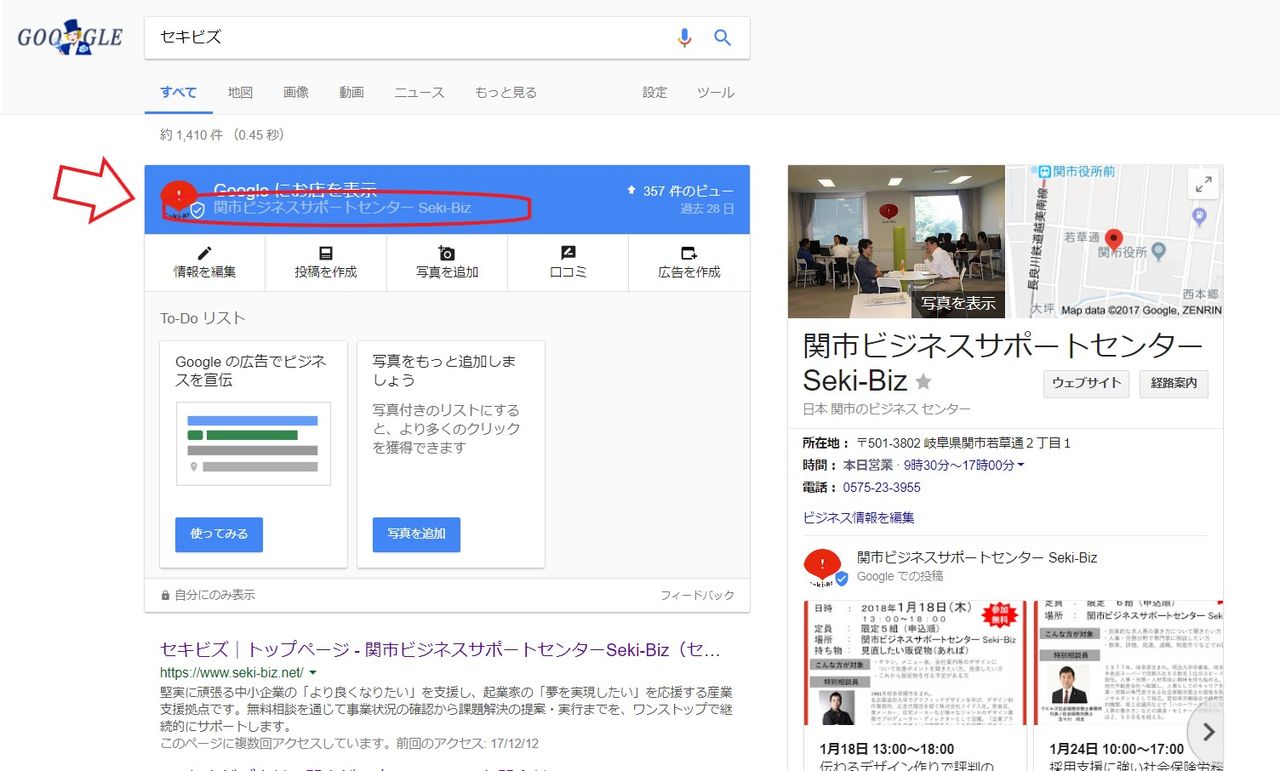This screenshot has height=771, width=1280.
Task: Click the star icon beside Seki-Biz title
Action: pyautogui.click(x=923, y=381)
